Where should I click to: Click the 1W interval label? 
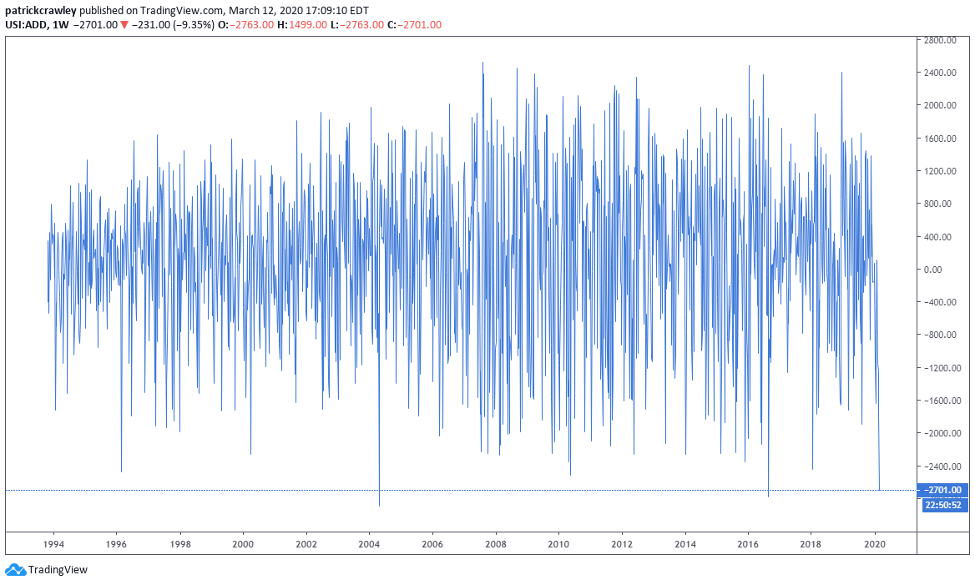pos(60,25)
